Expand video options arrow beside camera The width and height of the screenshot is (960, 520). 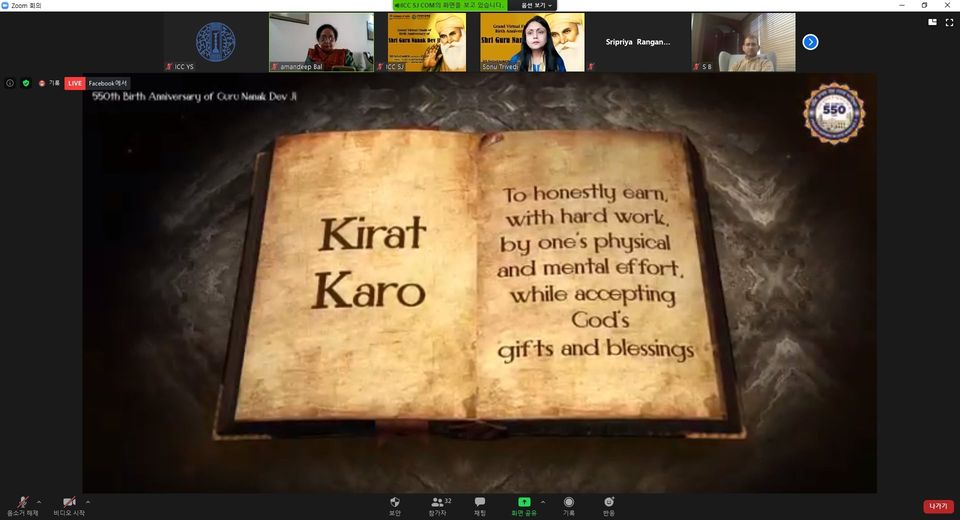pyautogui.click(x=88, y=501)
